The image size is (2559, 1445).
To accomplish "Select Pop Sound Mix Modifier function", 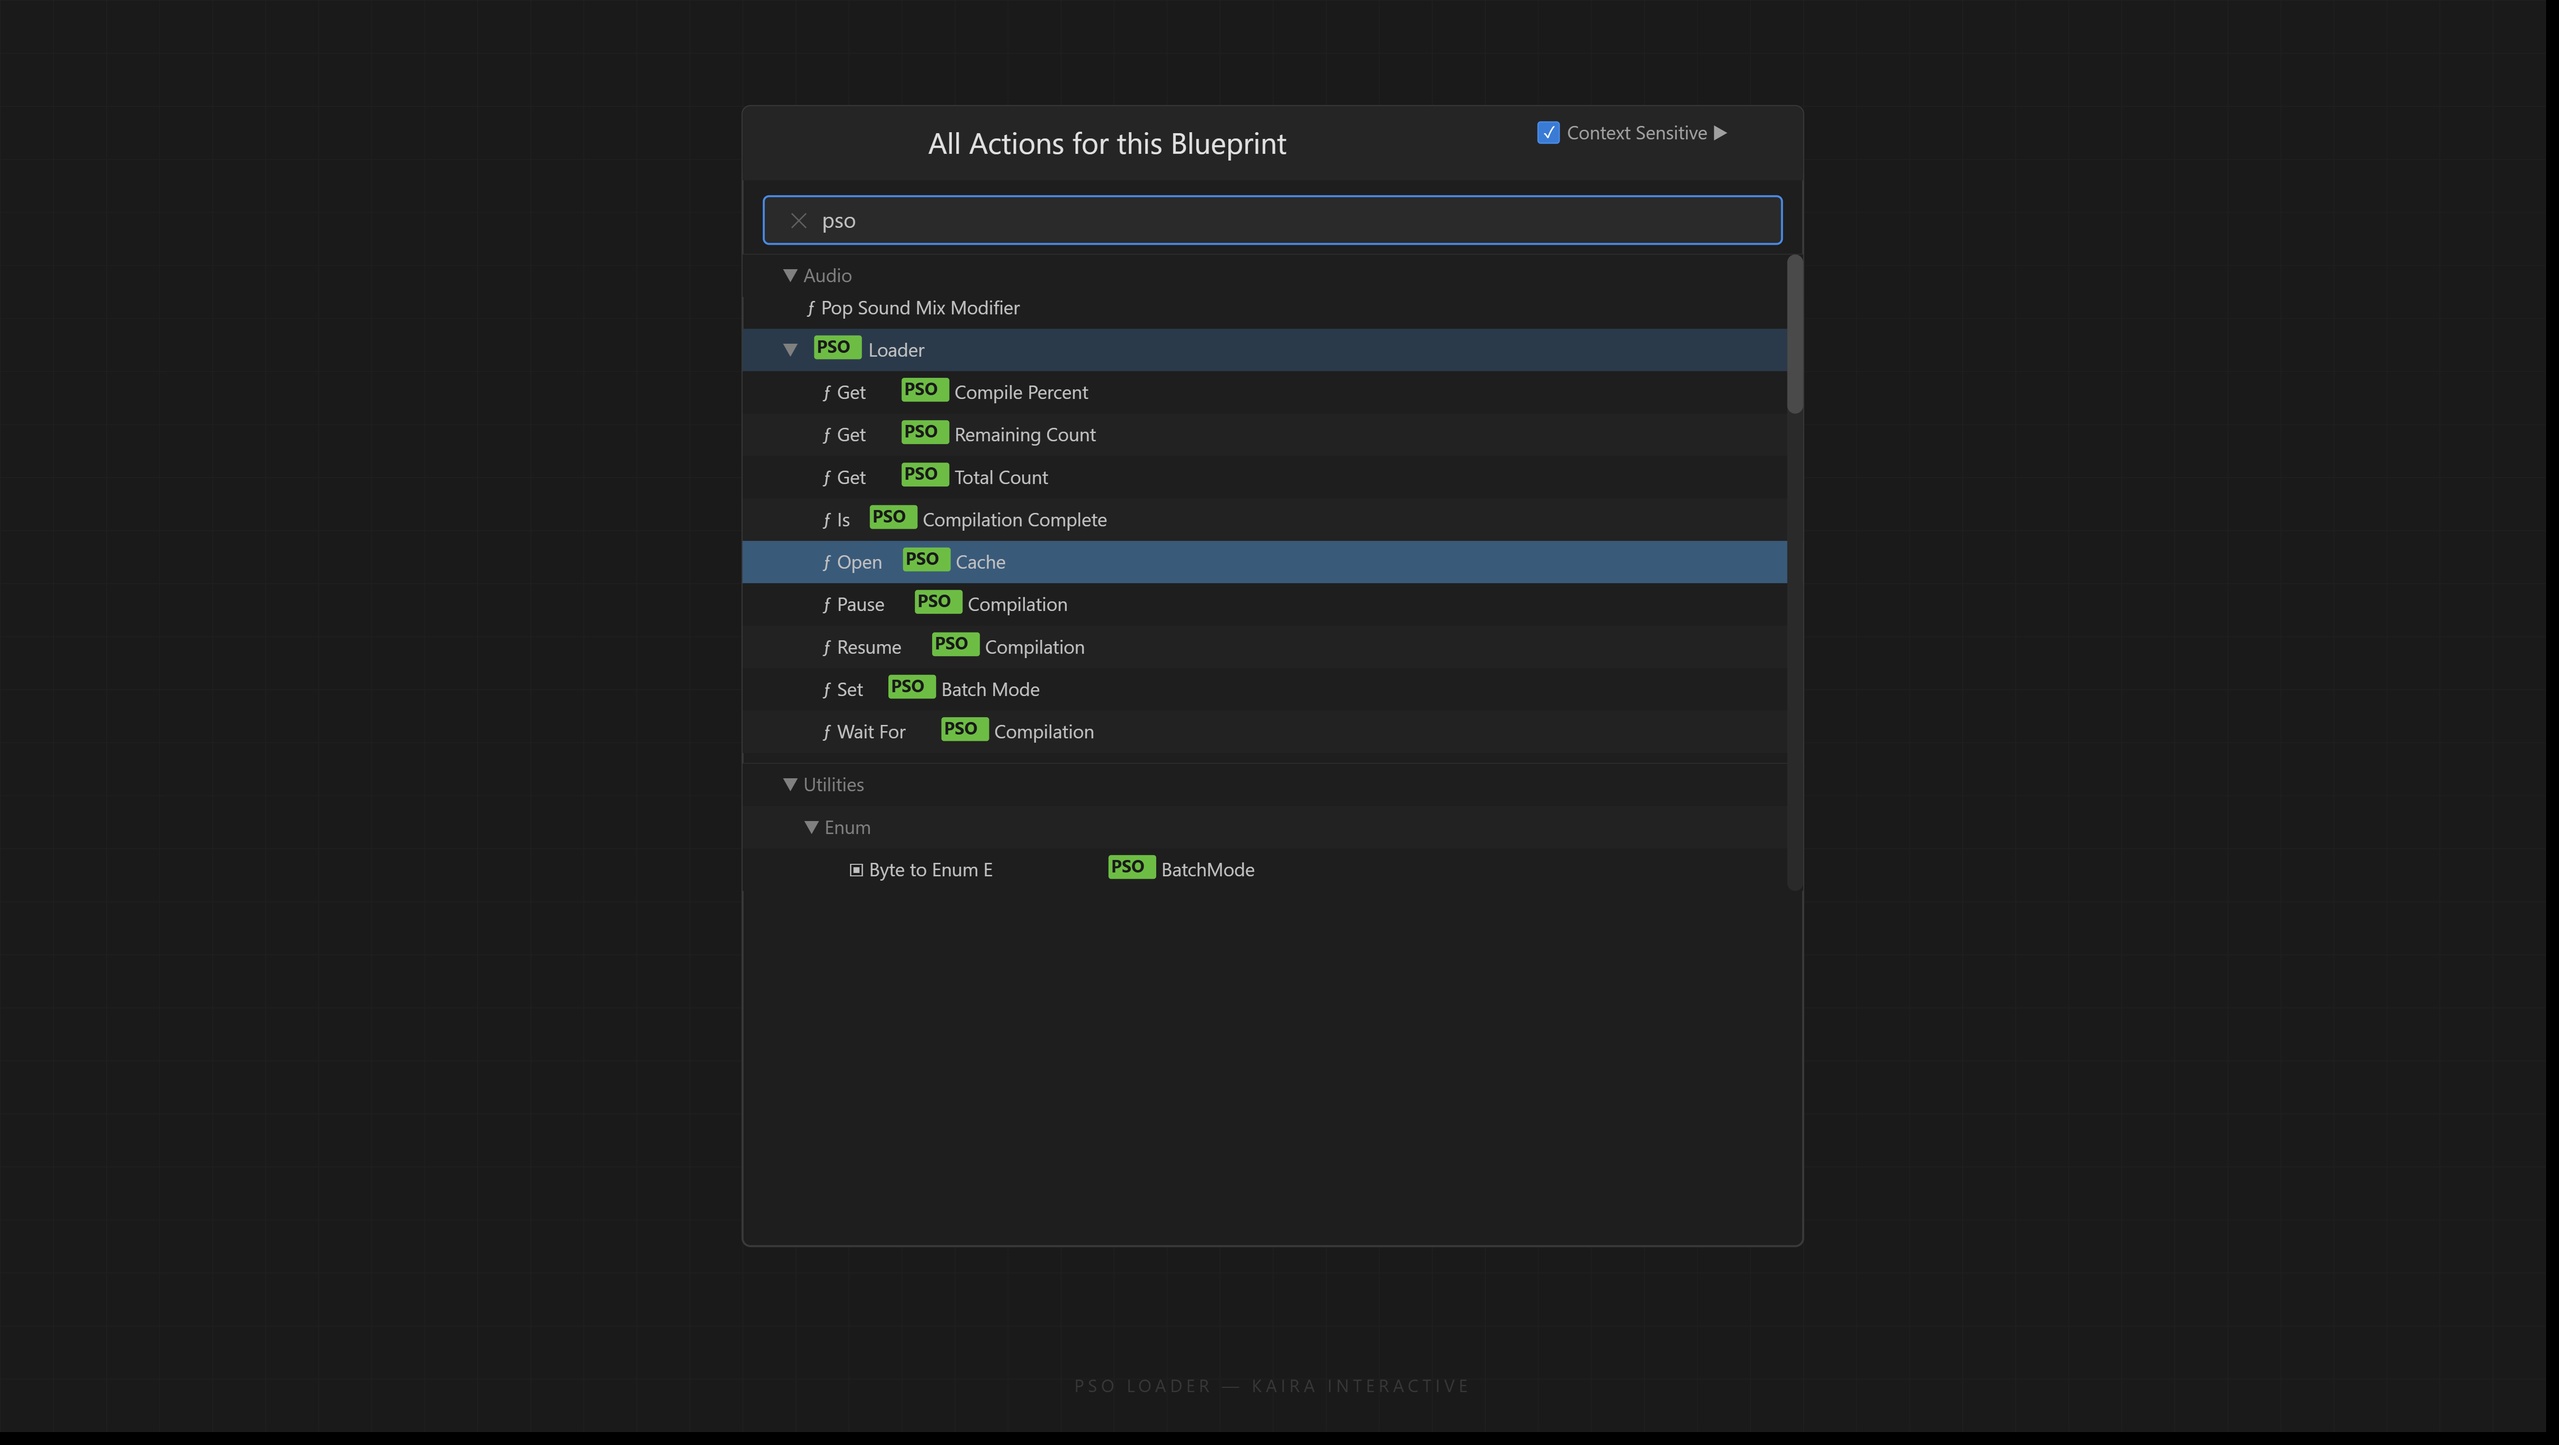I will click(x=1264, y=308).
